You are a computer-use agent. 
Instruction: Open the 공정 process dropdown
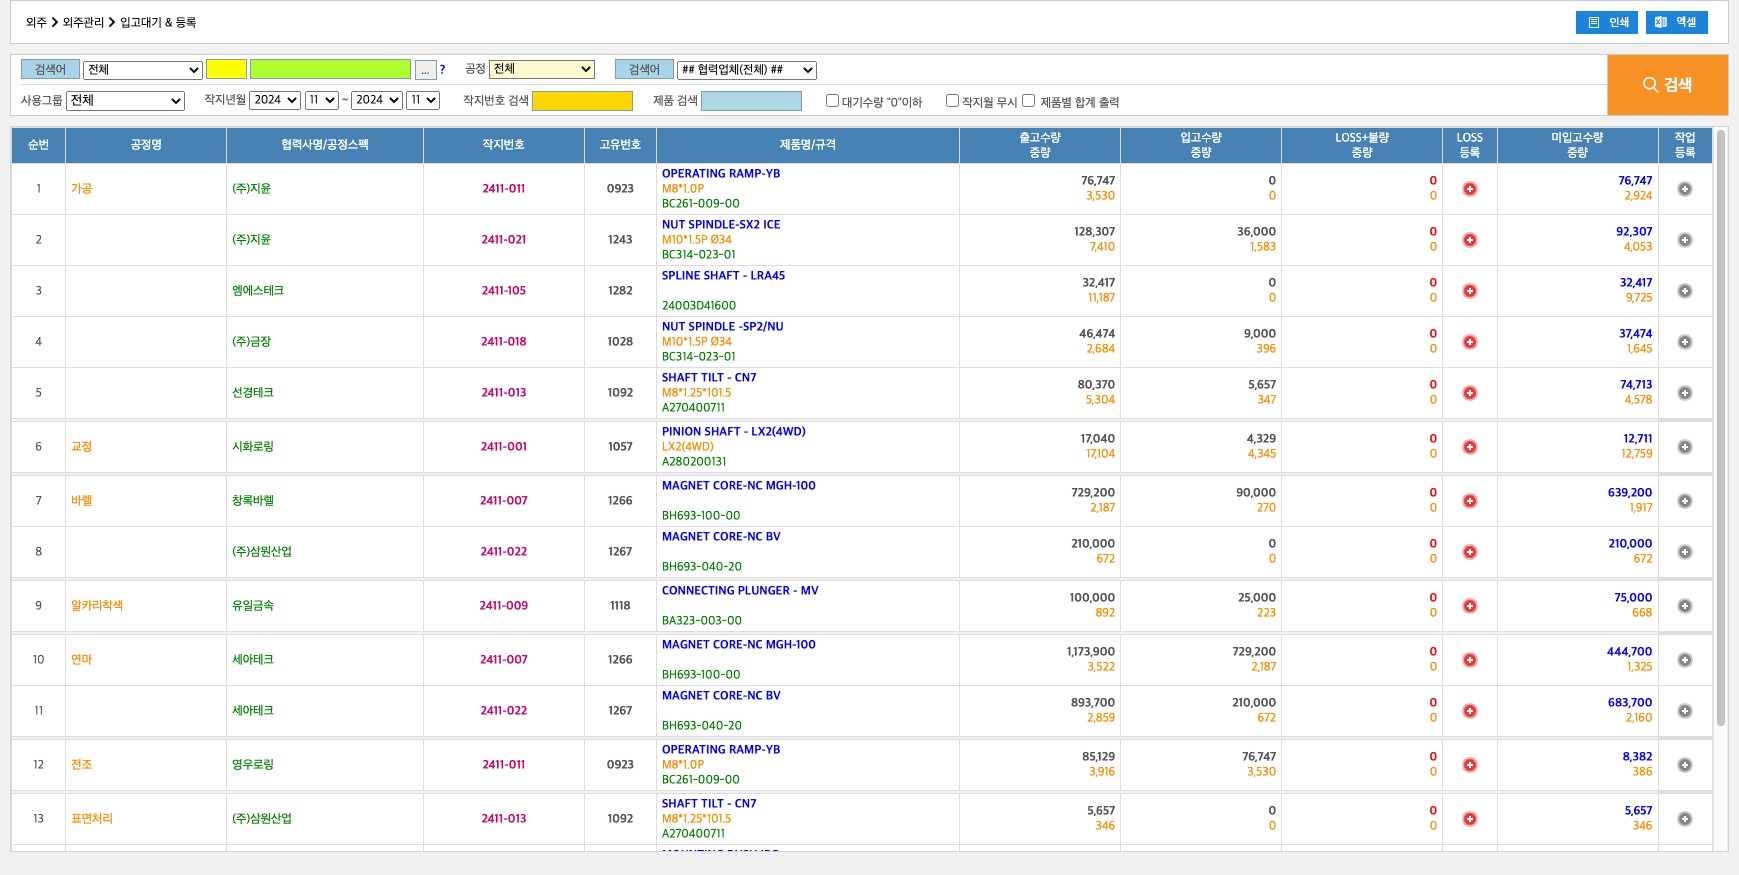click(x=542, y=69)
